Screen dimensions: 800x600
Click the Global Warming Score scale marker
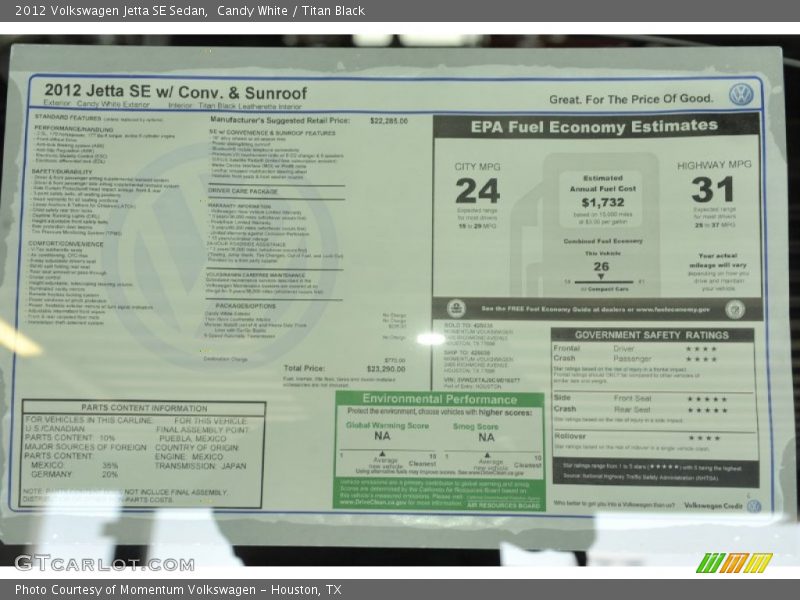pyautogui.click(x=382, y=454)
